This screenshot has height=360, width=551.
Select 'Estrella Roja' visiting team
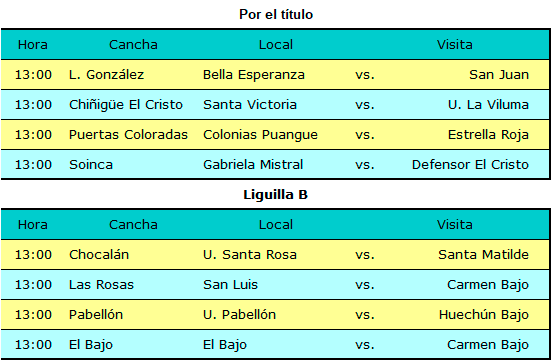click(x=488, y=135)
